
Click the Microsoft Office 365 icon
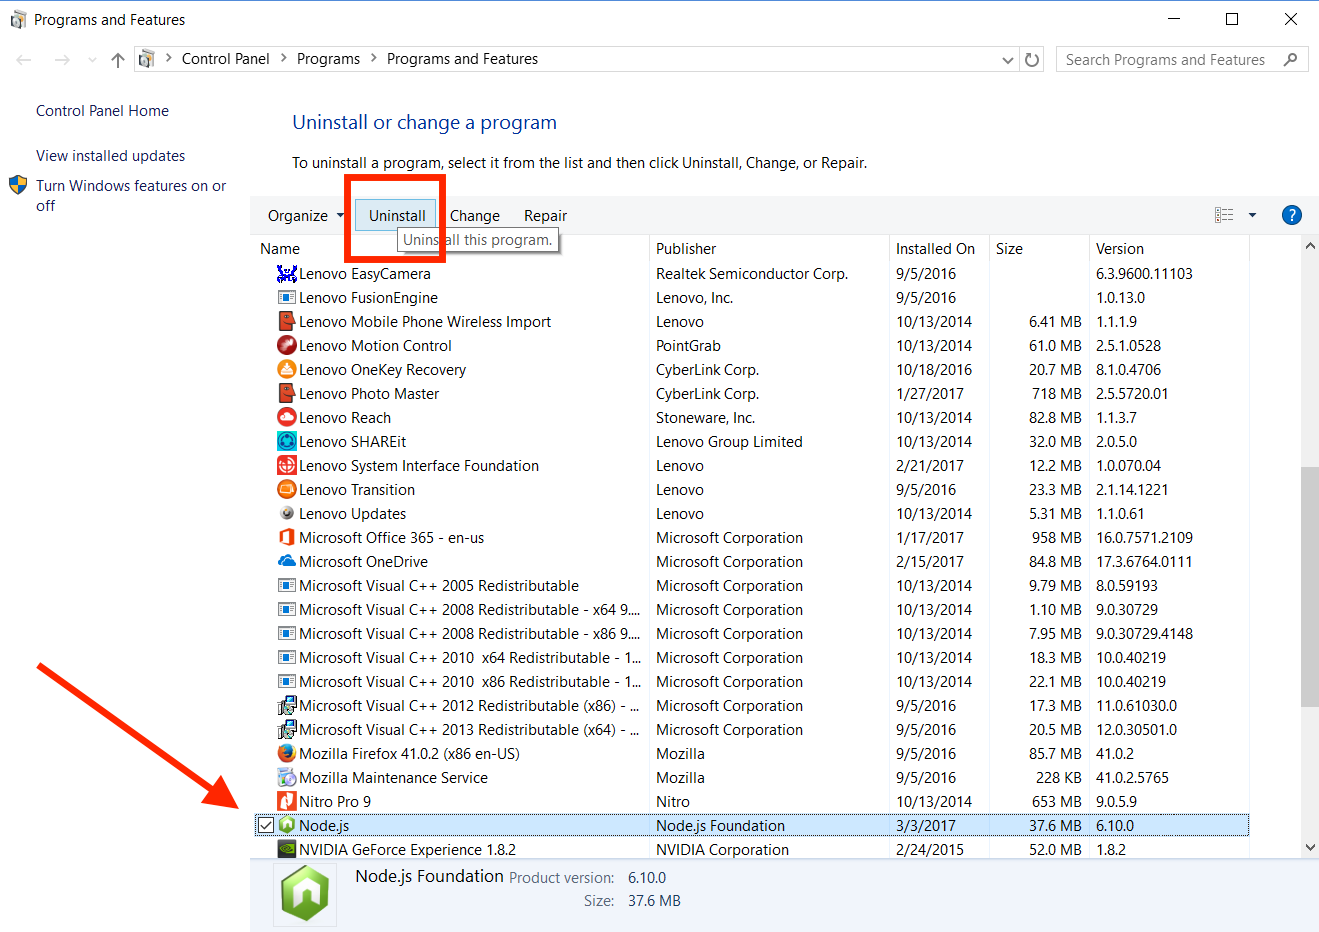click(287, 537)
